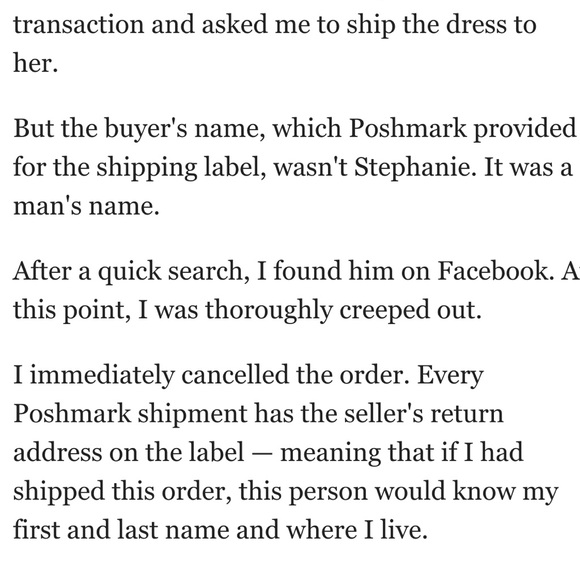The height and width of the screenshot is (580, 580).
Task: Click the phrase "creeped out."
Action: [x=411, y=310]
